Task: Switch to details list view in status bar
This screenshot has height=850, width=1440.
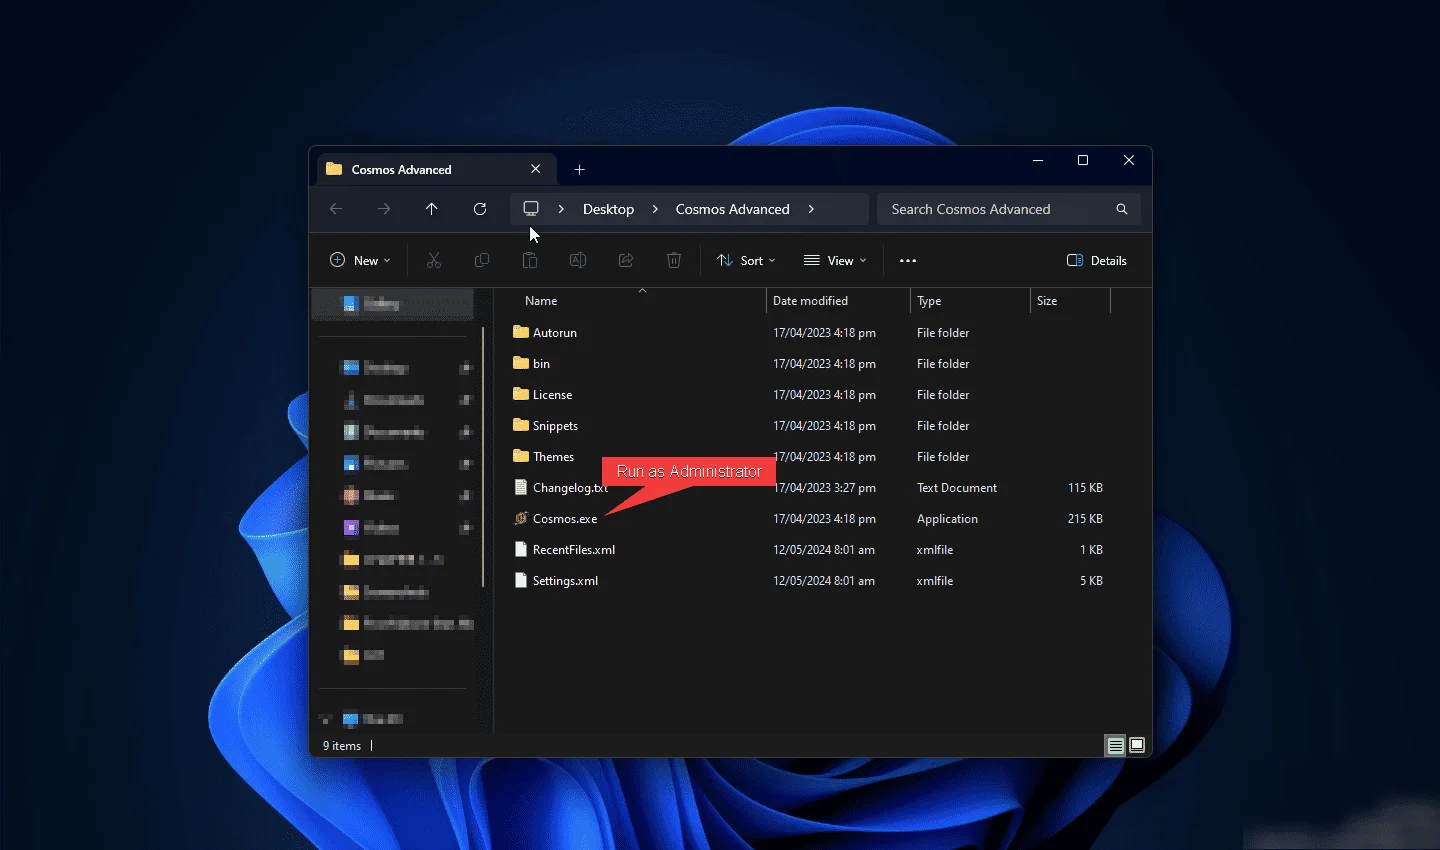Action: (x=1115, y=745)
